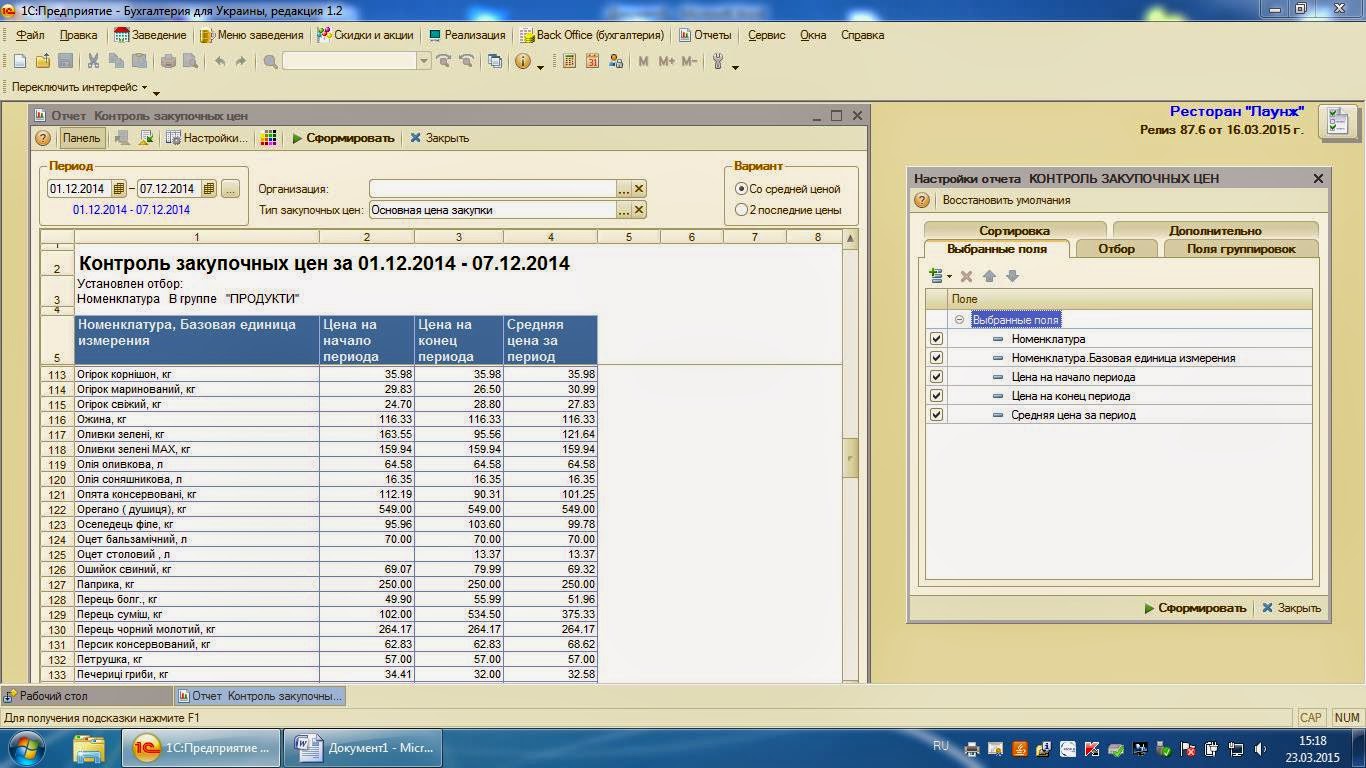The image size is (1366, 768).
Task: Click the wrench Service tools icon
Action: pos(718,61)
